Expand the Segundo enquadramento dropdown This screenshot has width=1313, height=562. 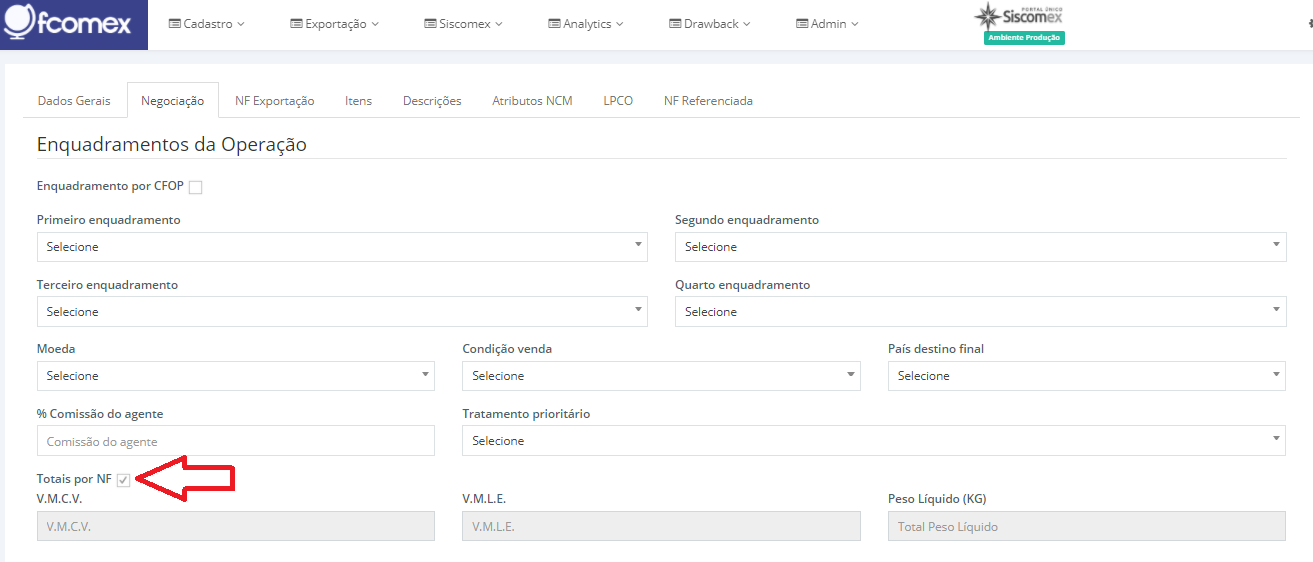[981, 247]
